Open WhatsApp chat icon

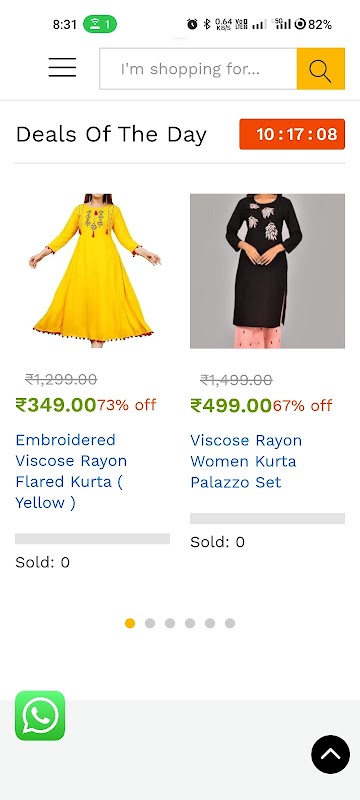tap(40, 715)
